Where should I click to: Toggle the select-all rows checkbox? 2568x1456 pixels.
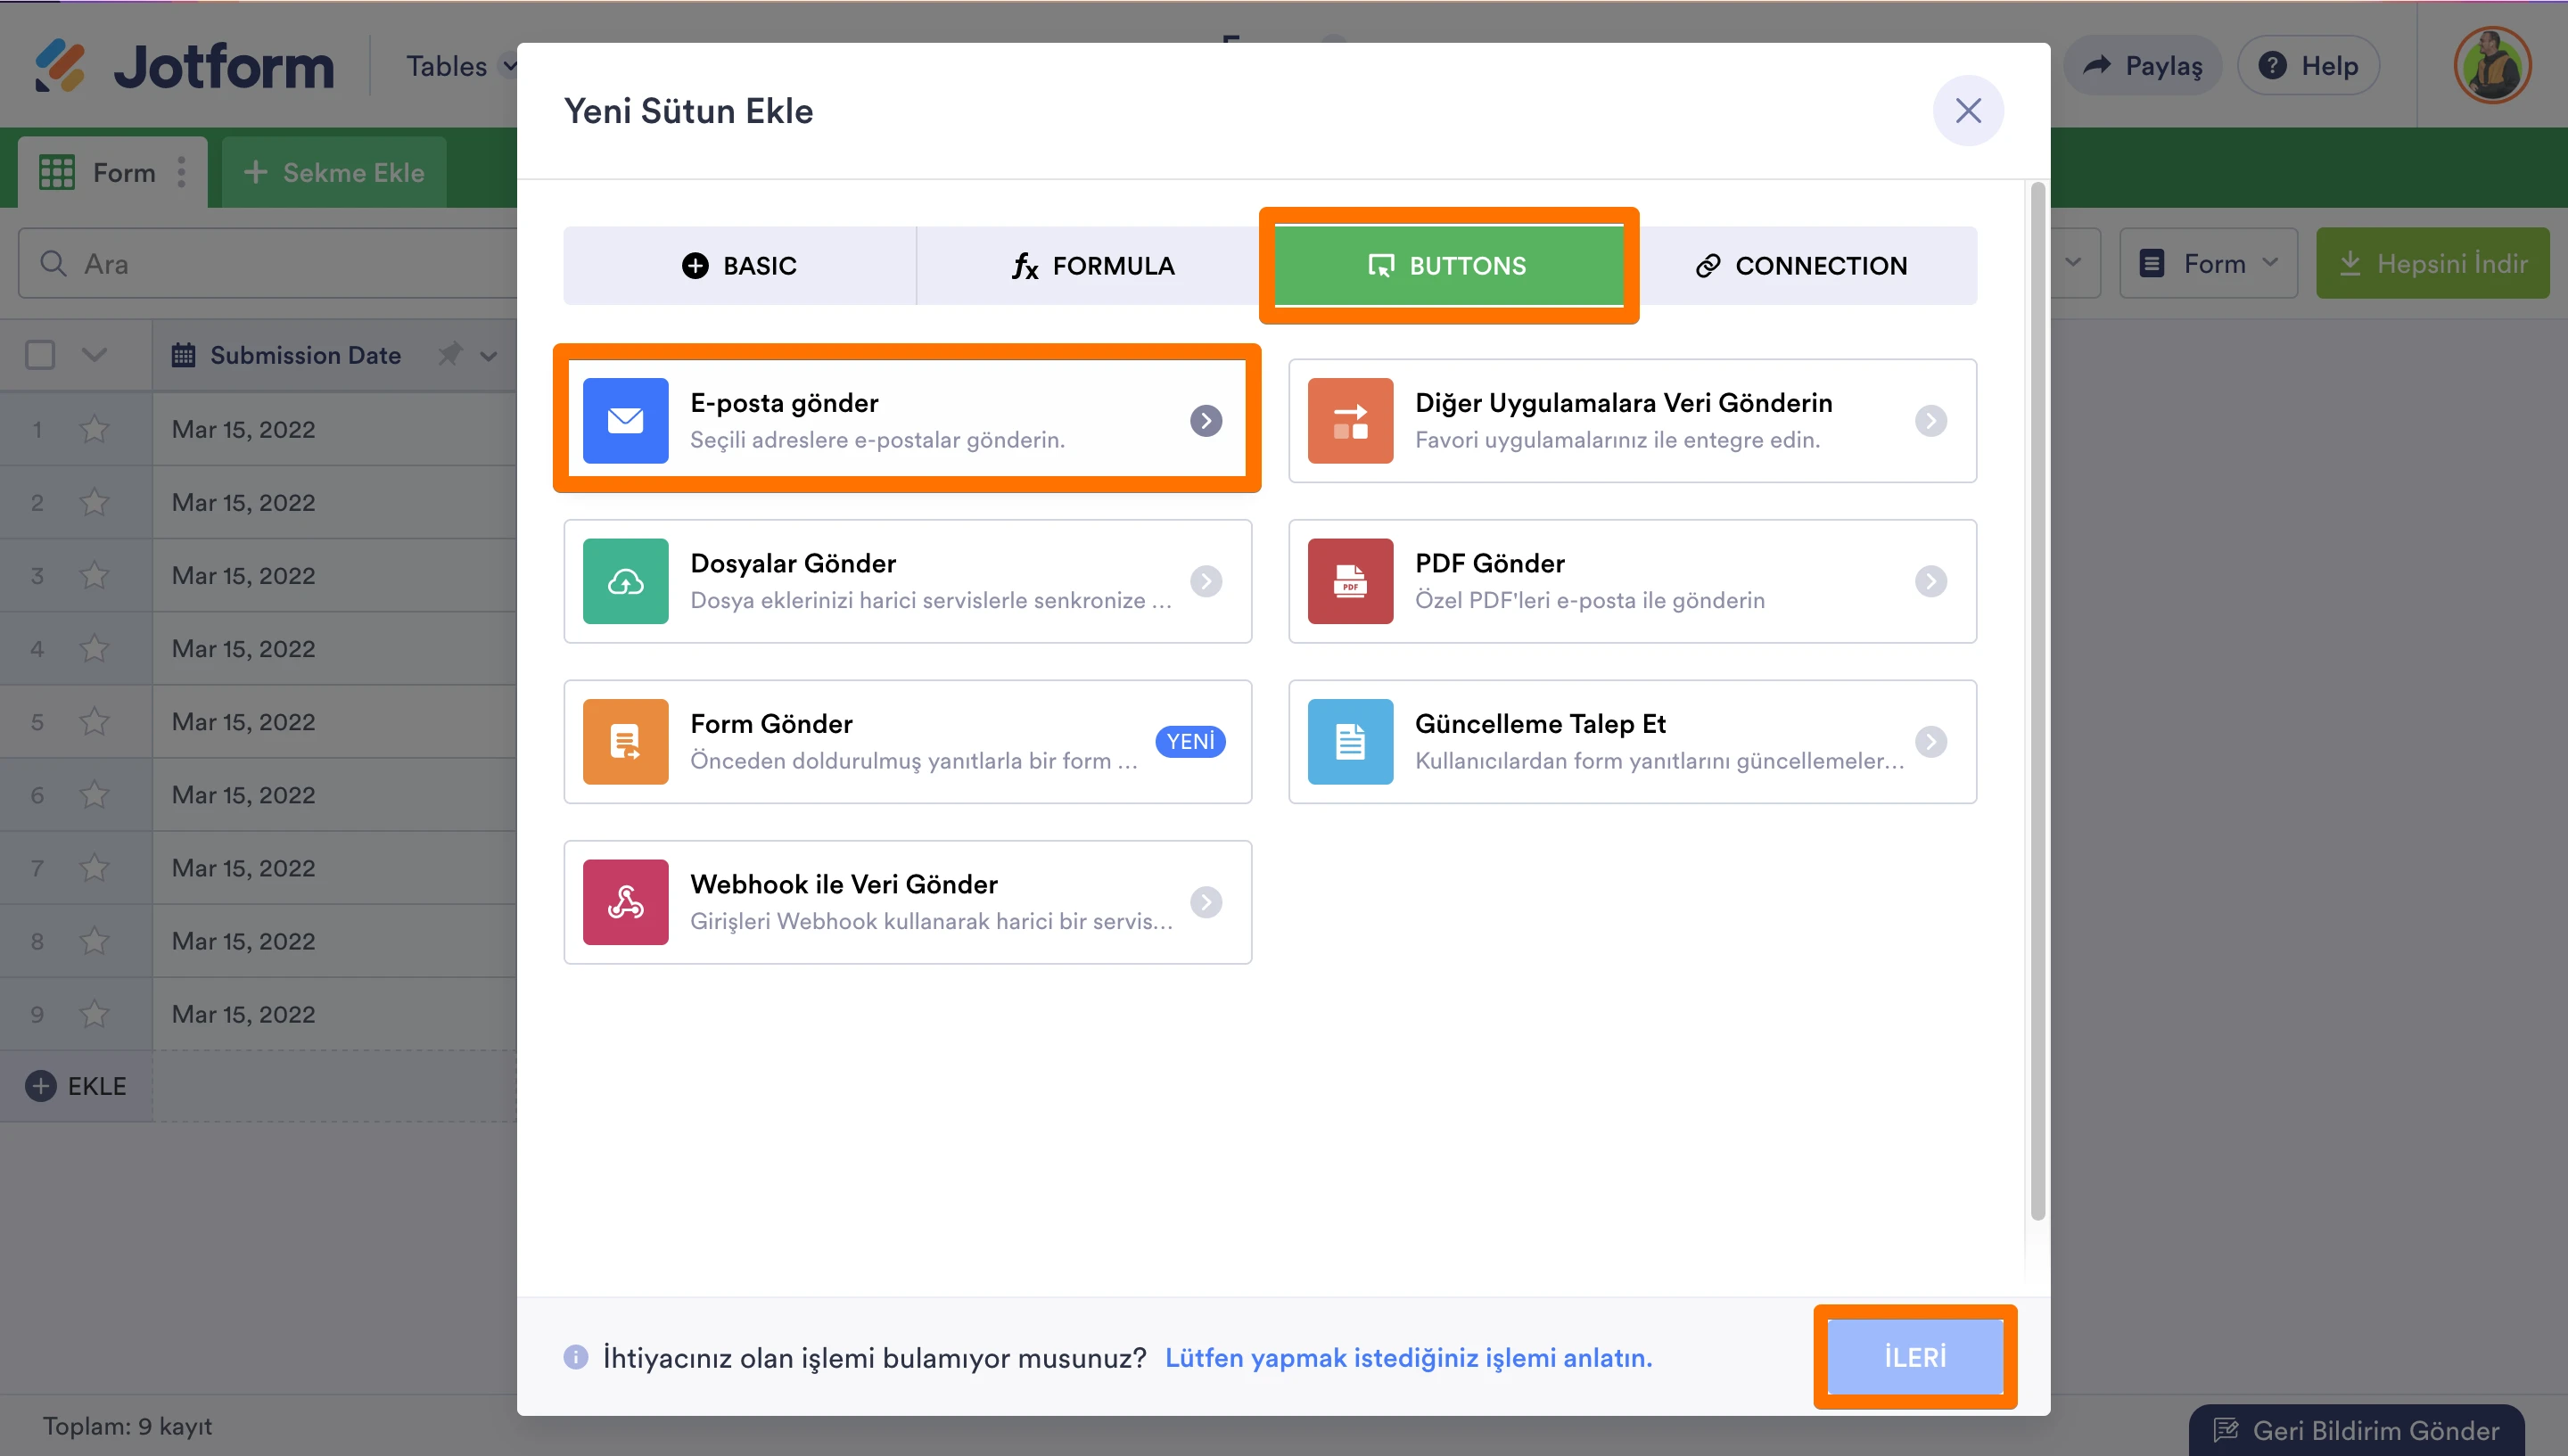(x=40, y=355)
